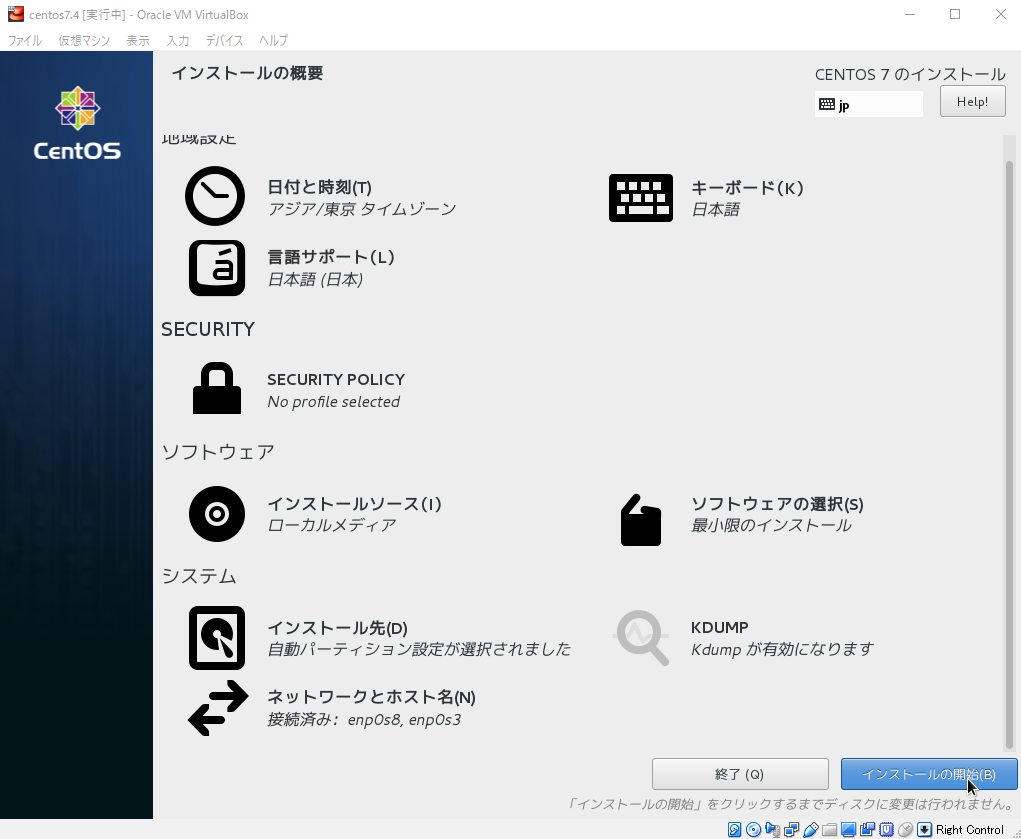Open the date and time clock icon
The image size is (1021, 839).
tap(215, 196)
